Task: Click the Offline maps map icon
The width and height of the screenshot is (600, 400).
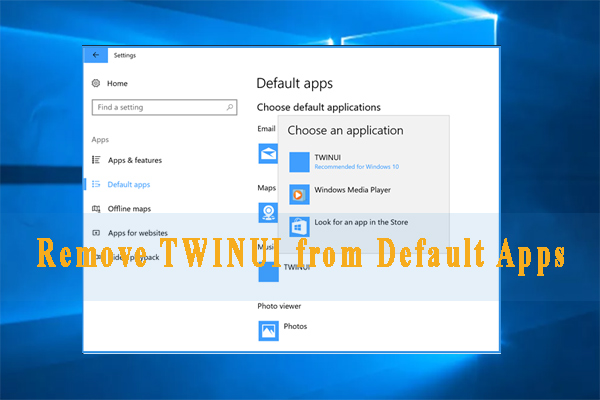Action: pyautogui.click(x=96, y=209)
